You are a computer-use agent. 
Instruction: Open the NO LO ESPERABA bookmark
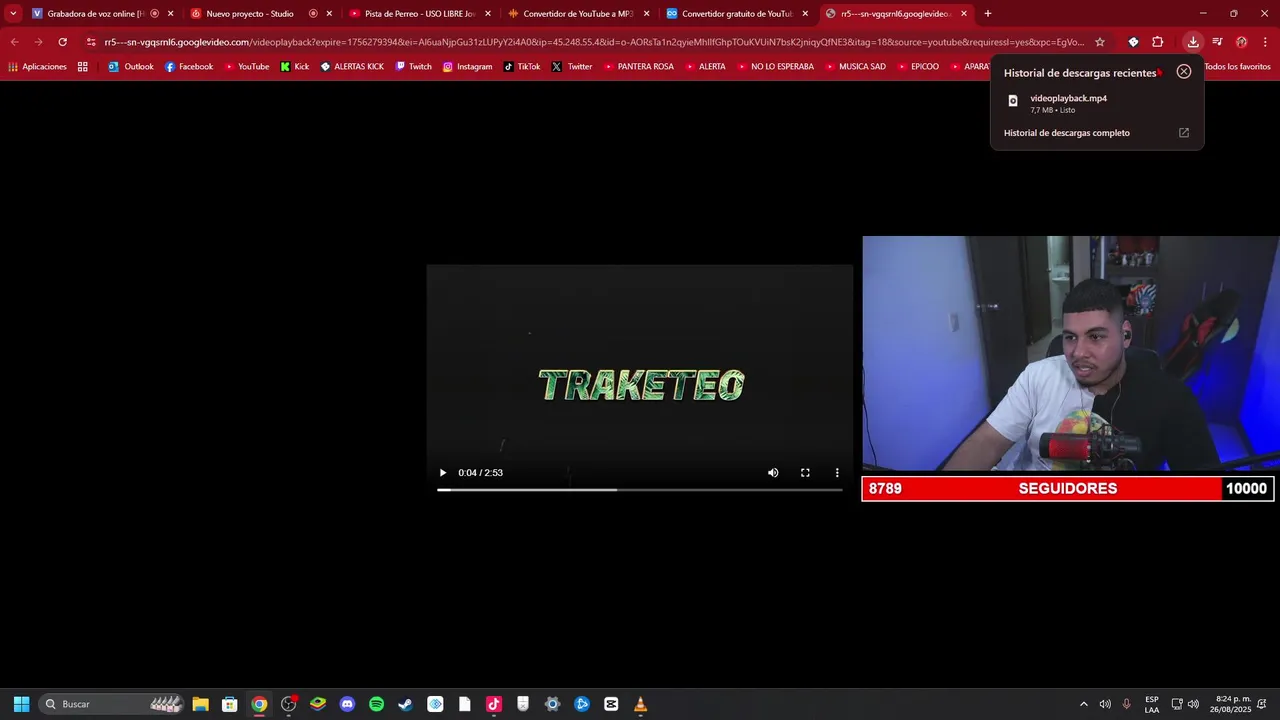775,67
